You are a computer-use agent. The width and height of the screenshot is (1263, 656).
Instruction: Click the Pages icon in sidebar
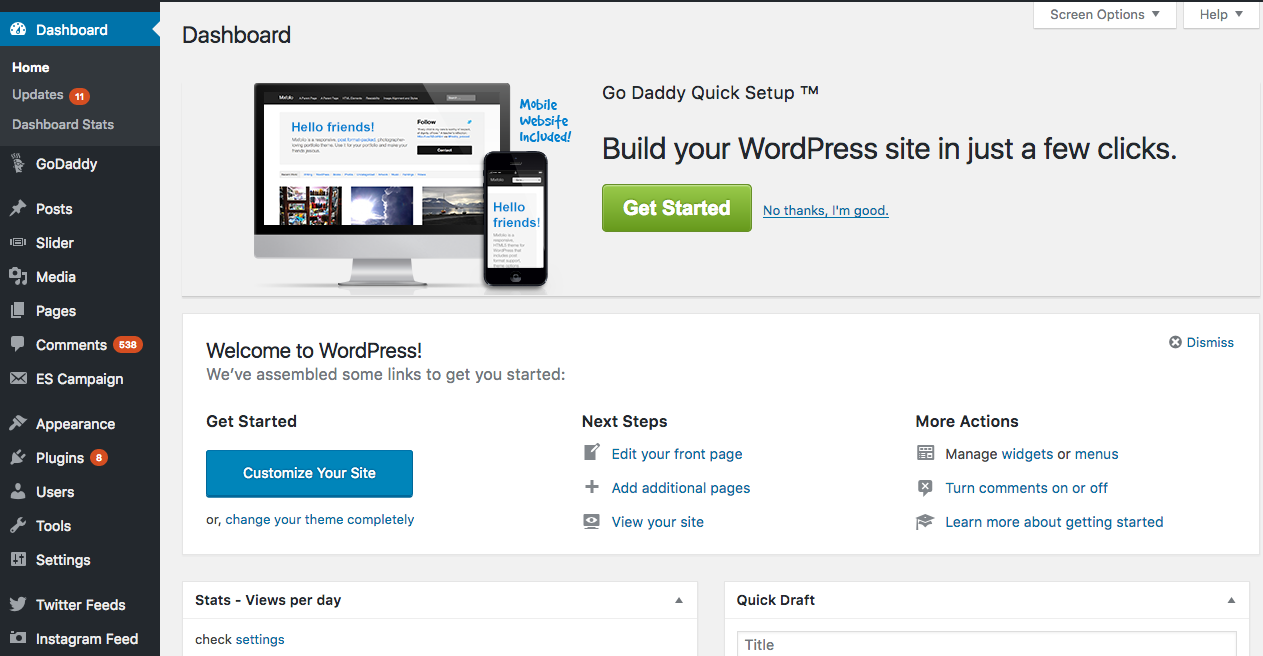pyautogui.click(x=18, y=311)
